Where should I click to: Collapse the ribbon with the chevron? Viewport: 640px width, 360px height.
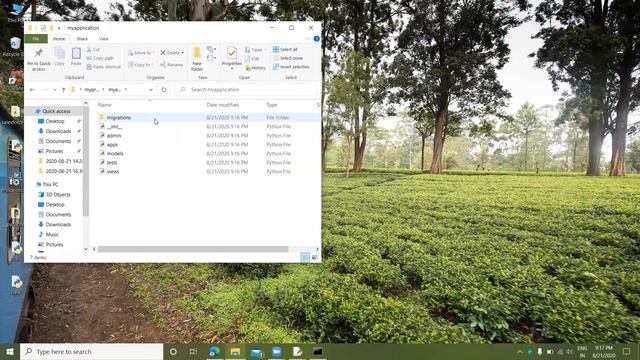(308, 39)
